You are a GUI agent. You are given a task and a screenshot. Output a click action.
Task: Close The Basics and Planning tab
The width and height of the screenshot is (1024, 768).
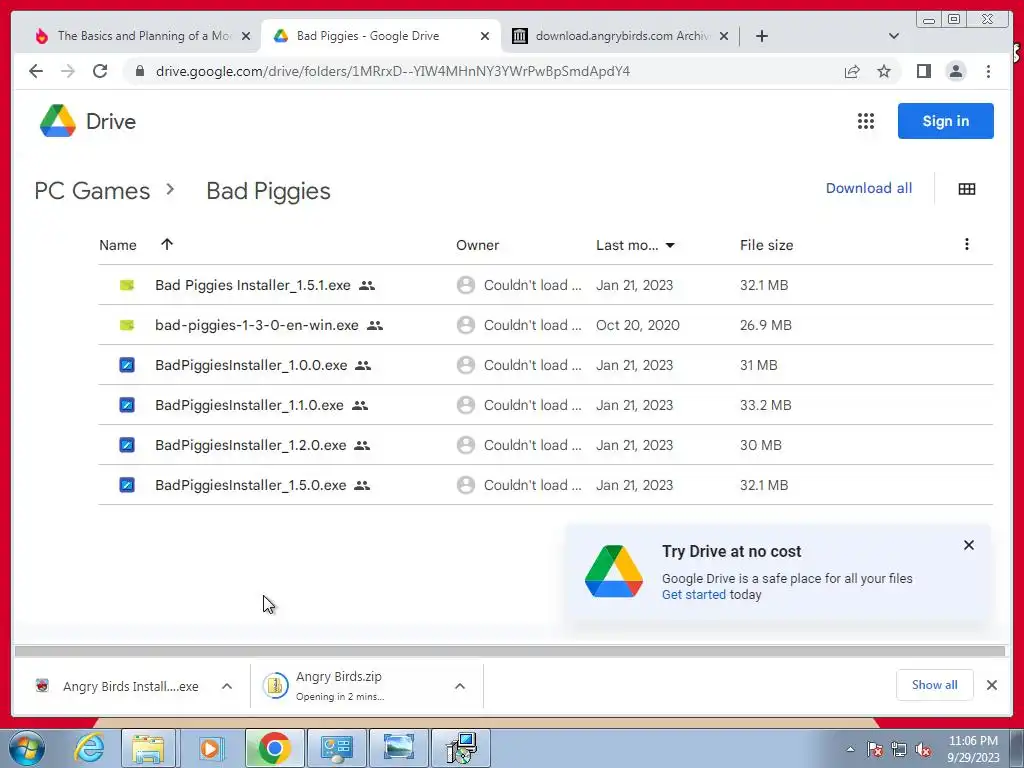point(246,36)
